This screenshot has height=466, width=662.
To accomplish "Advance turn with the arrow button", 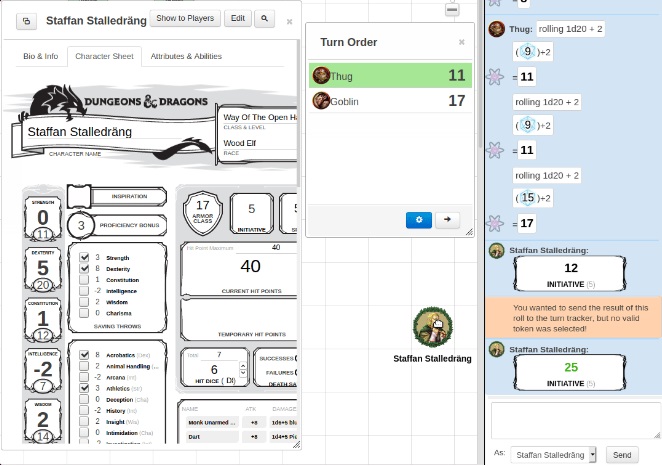I will pyautogui.click(x=447, y=219).
